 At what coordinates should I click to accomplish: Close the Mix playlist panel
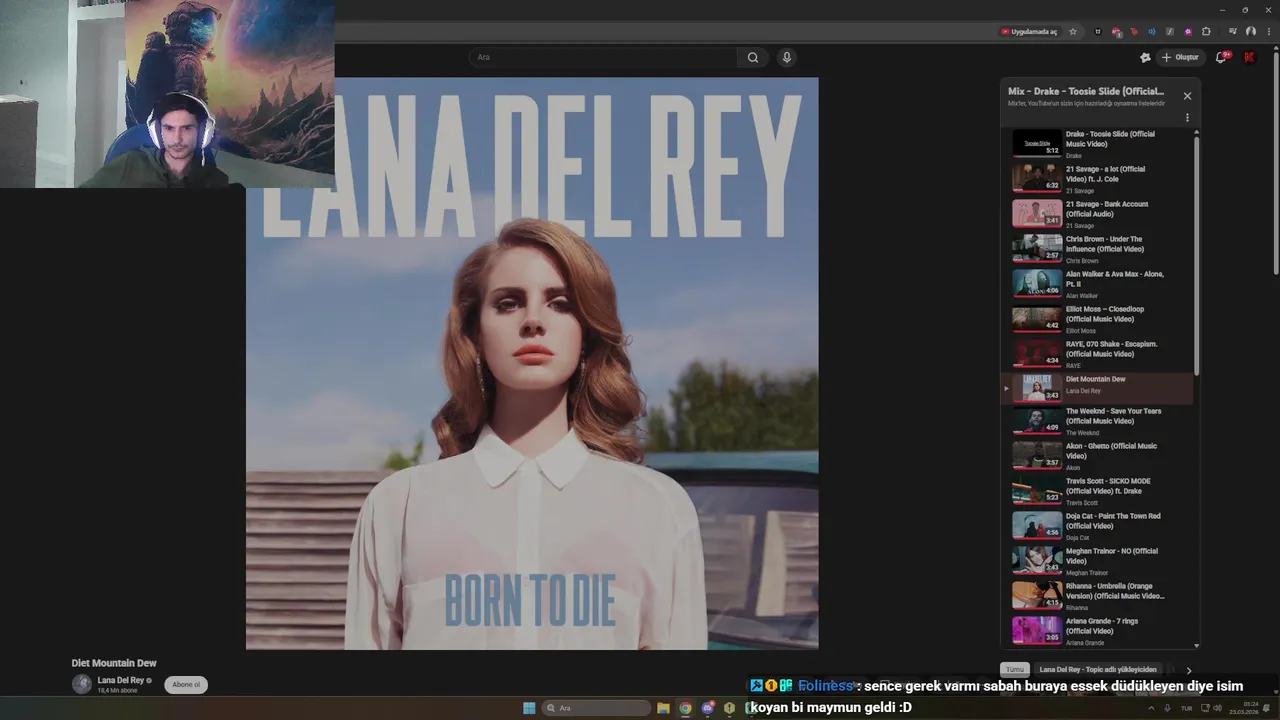pos(1187,96)
